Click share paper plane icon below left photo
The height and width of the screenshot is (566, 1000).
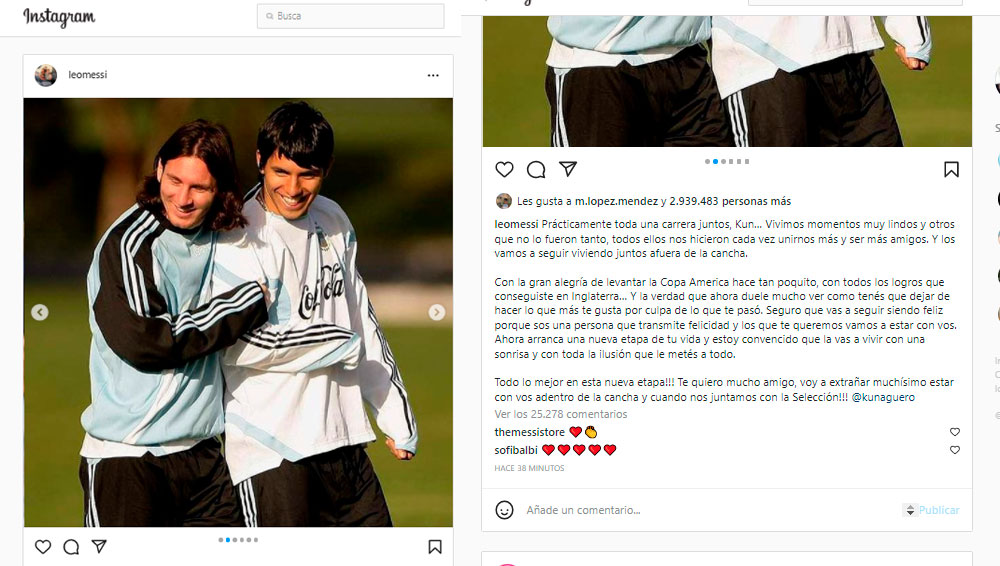tap(99, 546)
